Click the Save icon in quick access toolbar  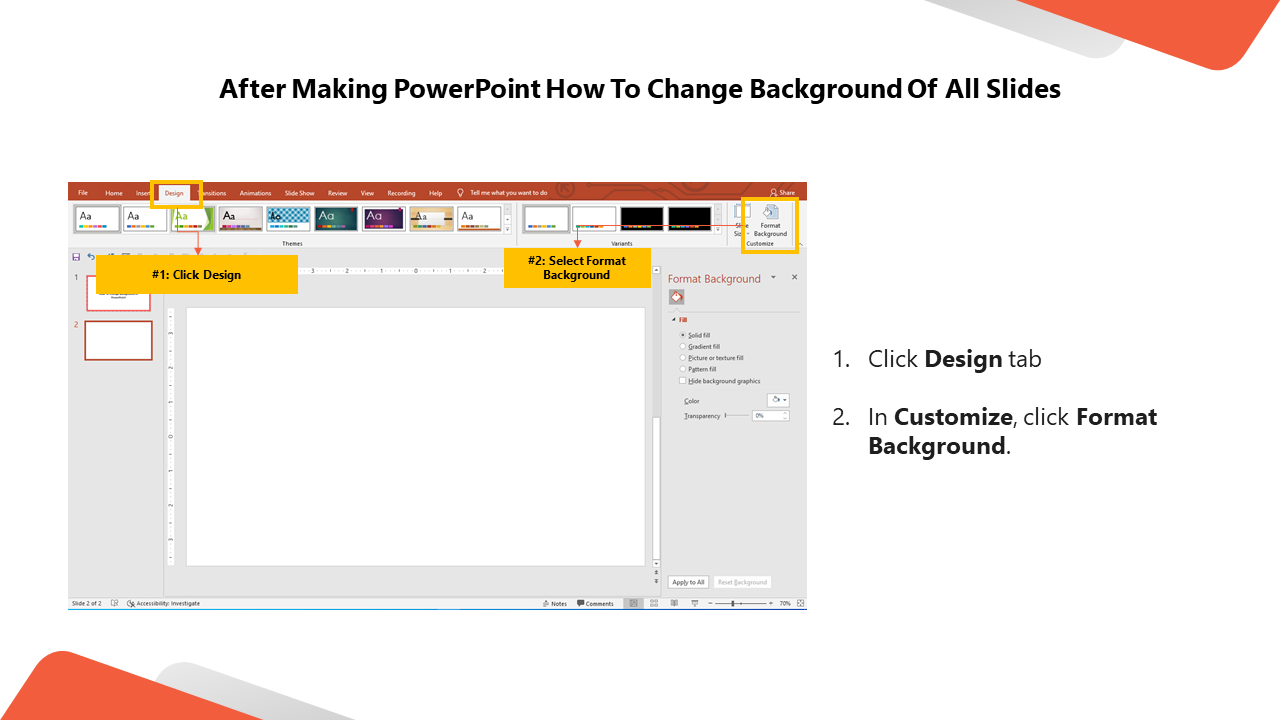click(x=76, y=257)
